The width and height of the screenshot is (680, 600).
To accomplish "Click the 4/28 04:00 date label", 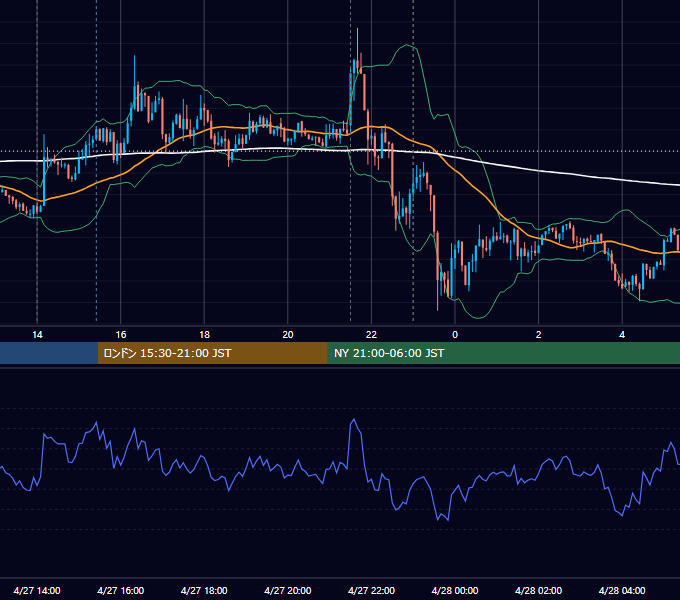I will coord(622,590).
